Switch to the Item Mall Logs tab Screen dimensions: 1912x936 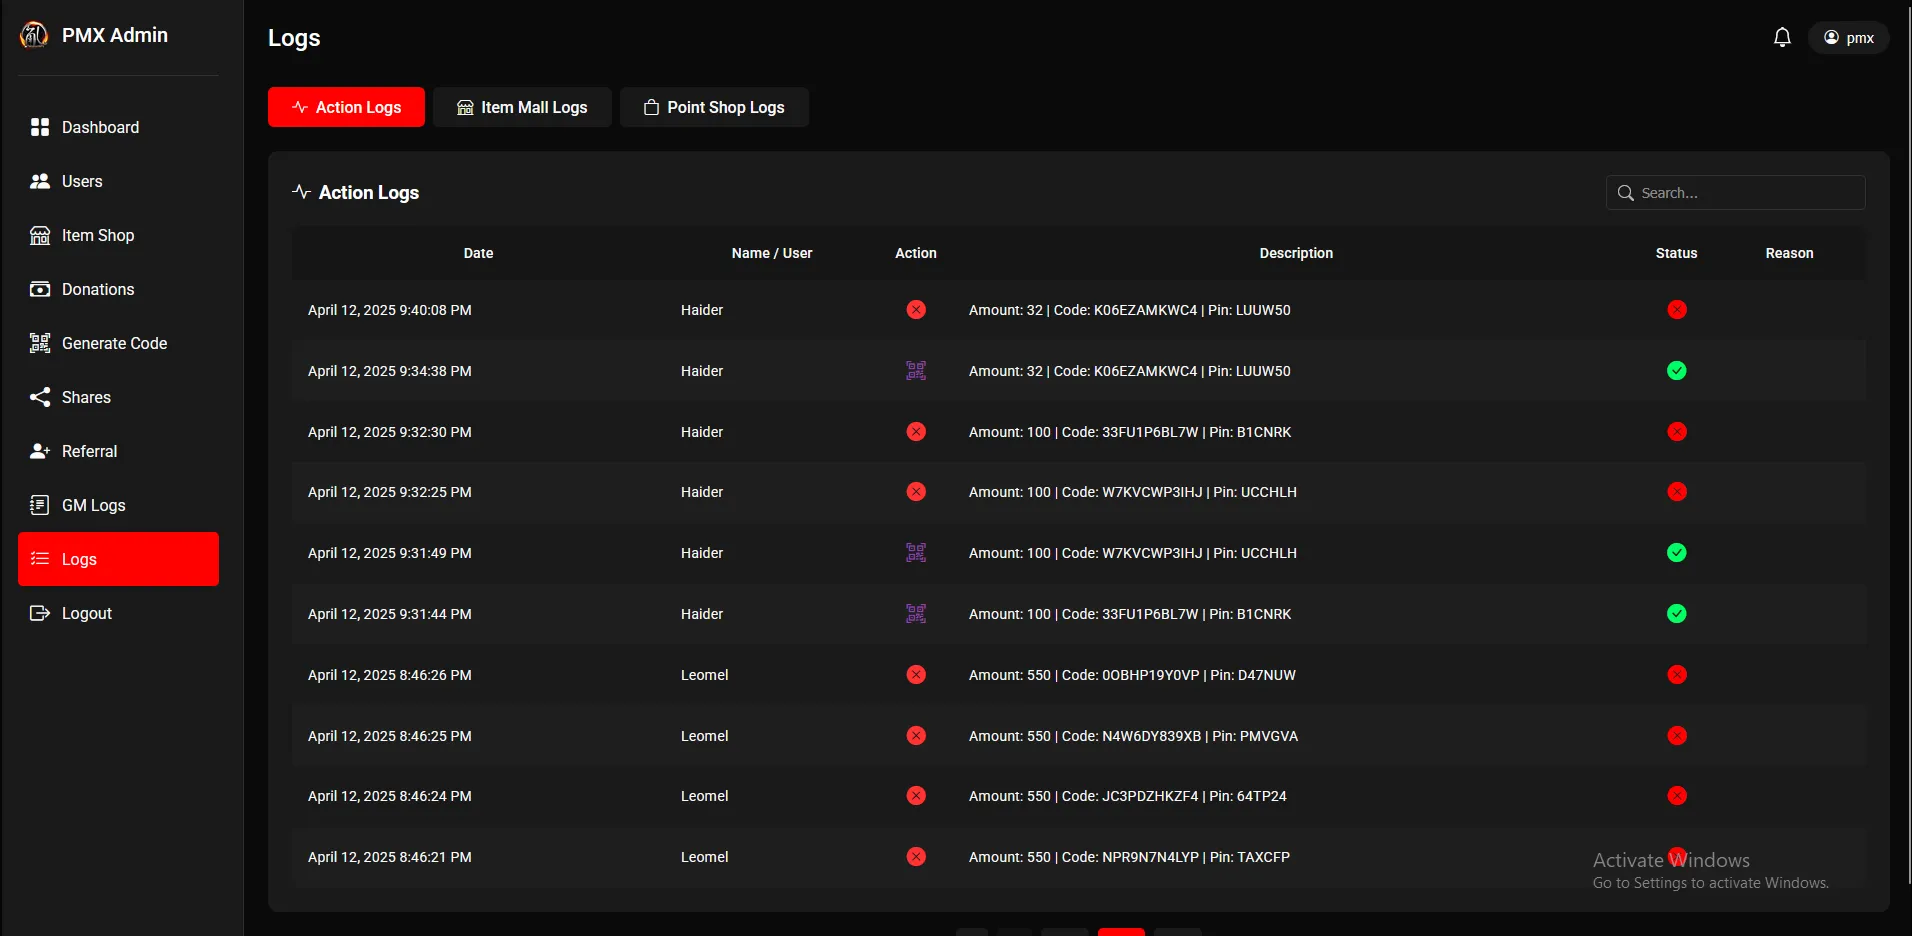[x=522, y=107]
